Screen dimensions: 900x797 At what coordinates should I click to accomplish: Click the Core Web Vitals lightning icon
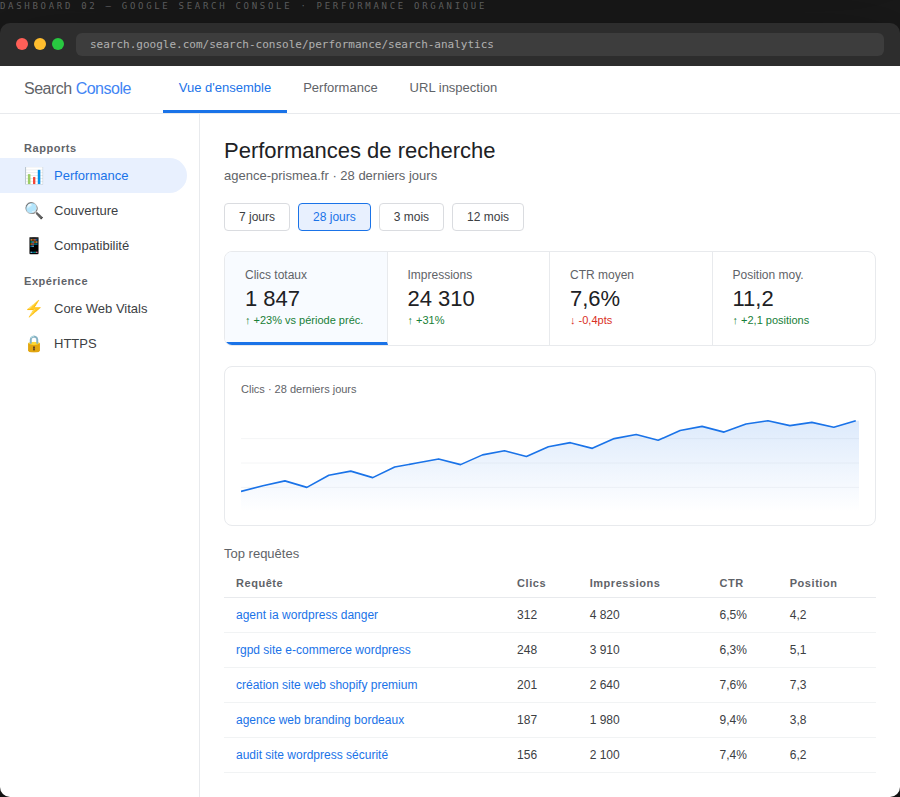click(x=34, y=309)
